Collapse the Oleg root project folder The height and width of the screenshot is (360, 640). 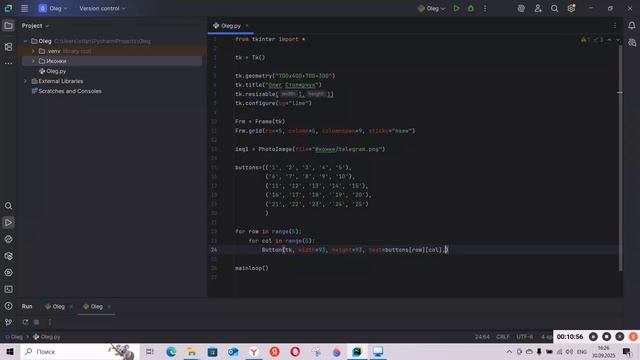tap(25, 41)
